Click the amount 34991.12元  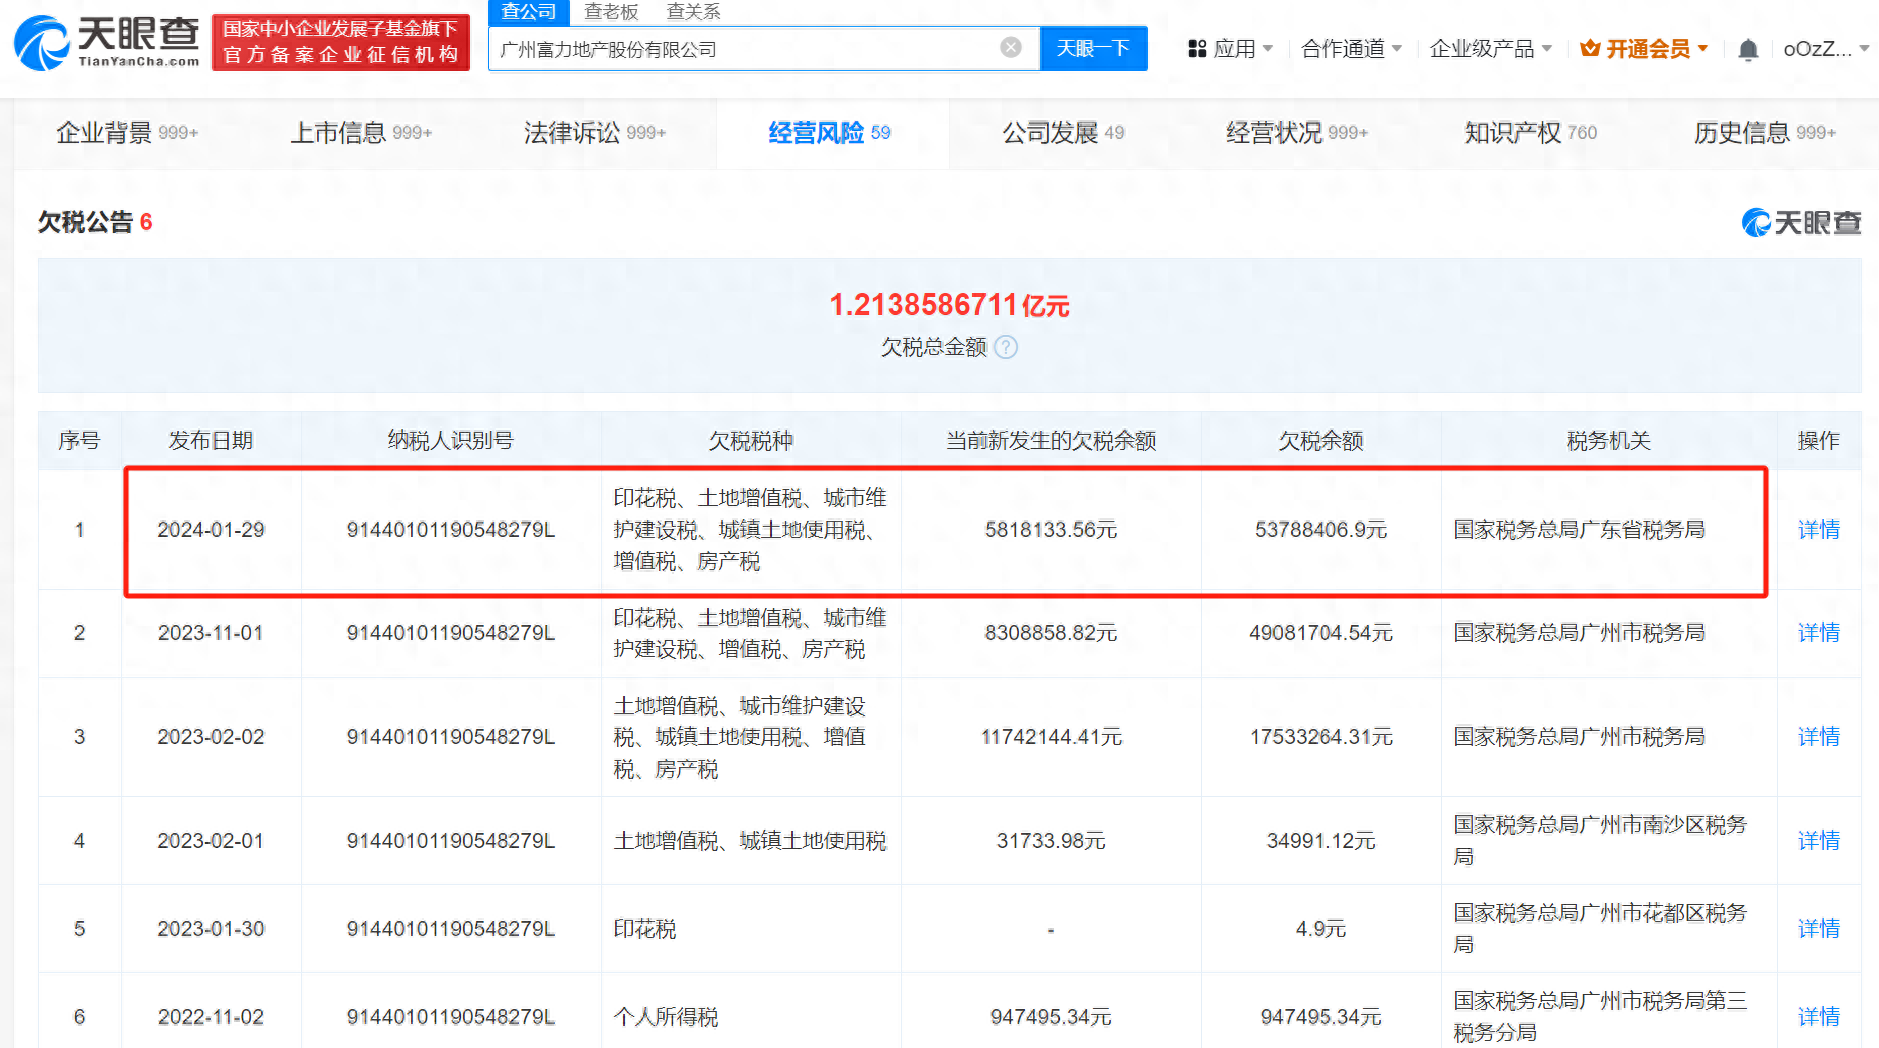[x=1321, y=841]
